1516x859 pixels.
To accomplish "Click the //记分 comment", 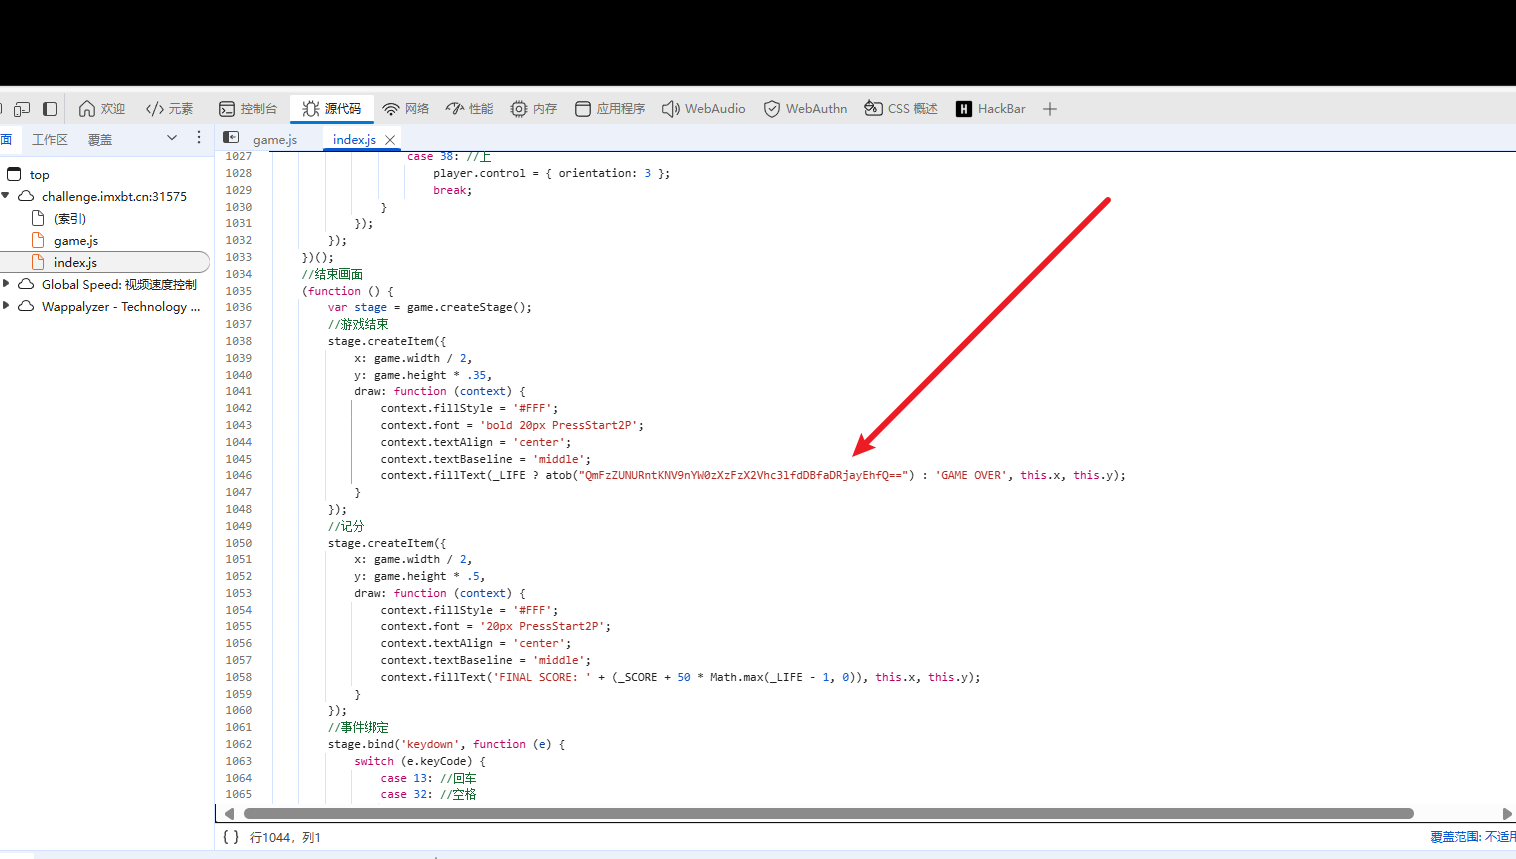I will tap(346, 527).
